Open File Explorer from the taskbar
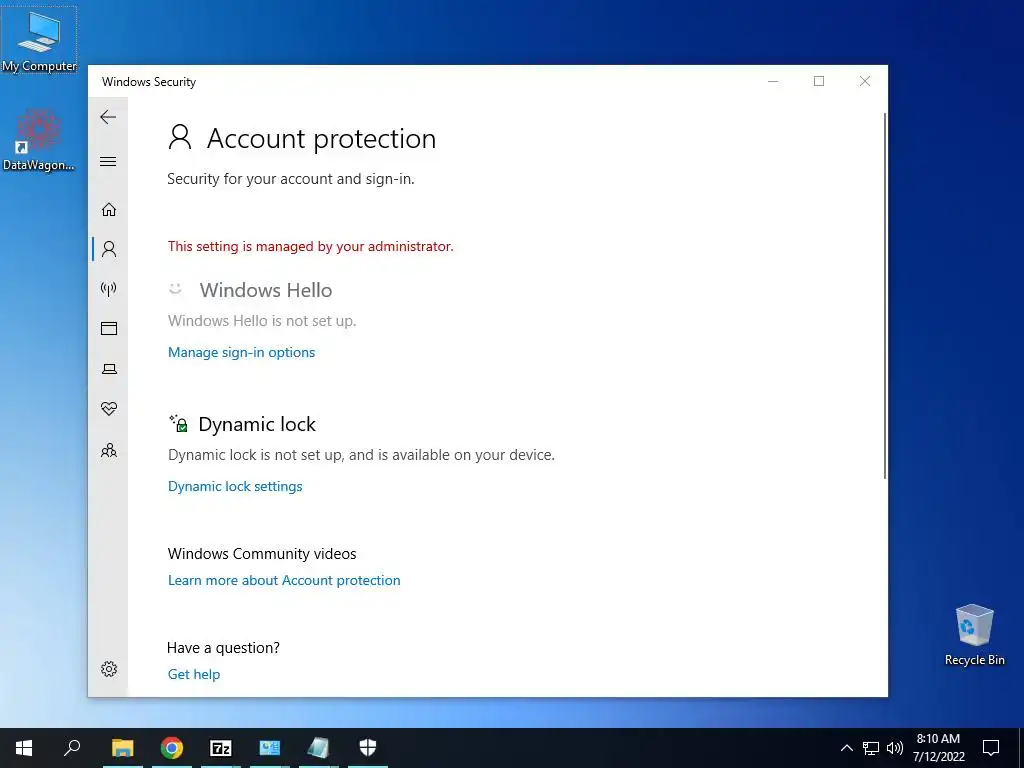The width and height of the screenshot is (1024, 768). [122, 748]
